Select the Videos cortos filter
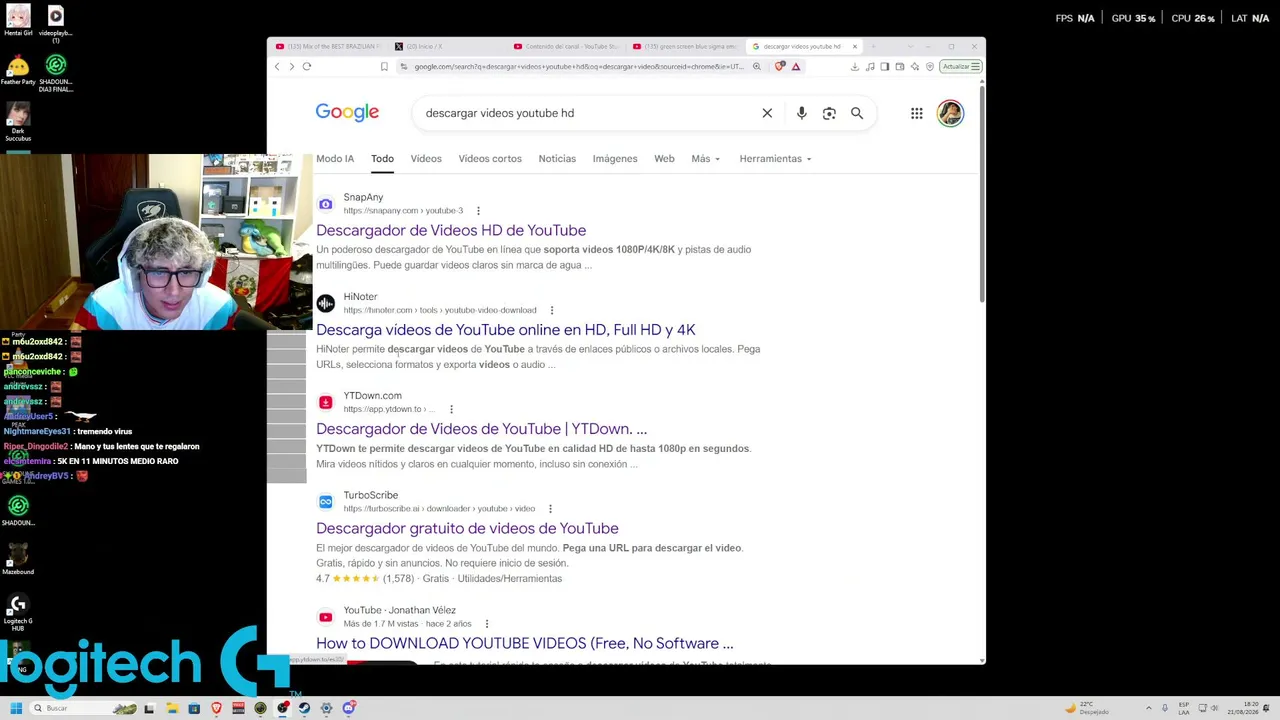Viewport: 1280px width, 720px height. 490,159
